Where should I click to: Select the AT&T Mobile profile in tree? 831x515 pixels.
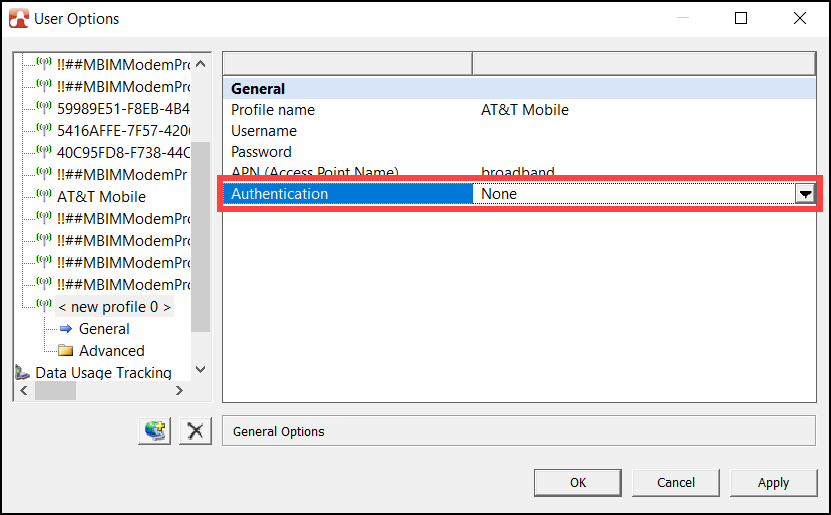click(x=101, y=197)
